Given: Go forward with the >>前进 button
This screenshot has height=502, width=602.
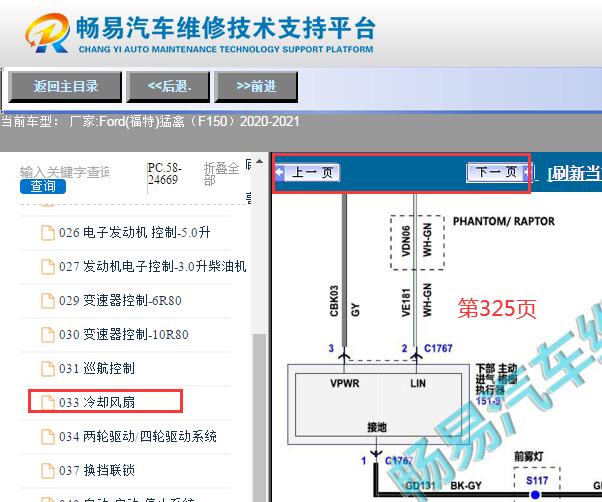Looking at the screenshot, I should 256,87.
